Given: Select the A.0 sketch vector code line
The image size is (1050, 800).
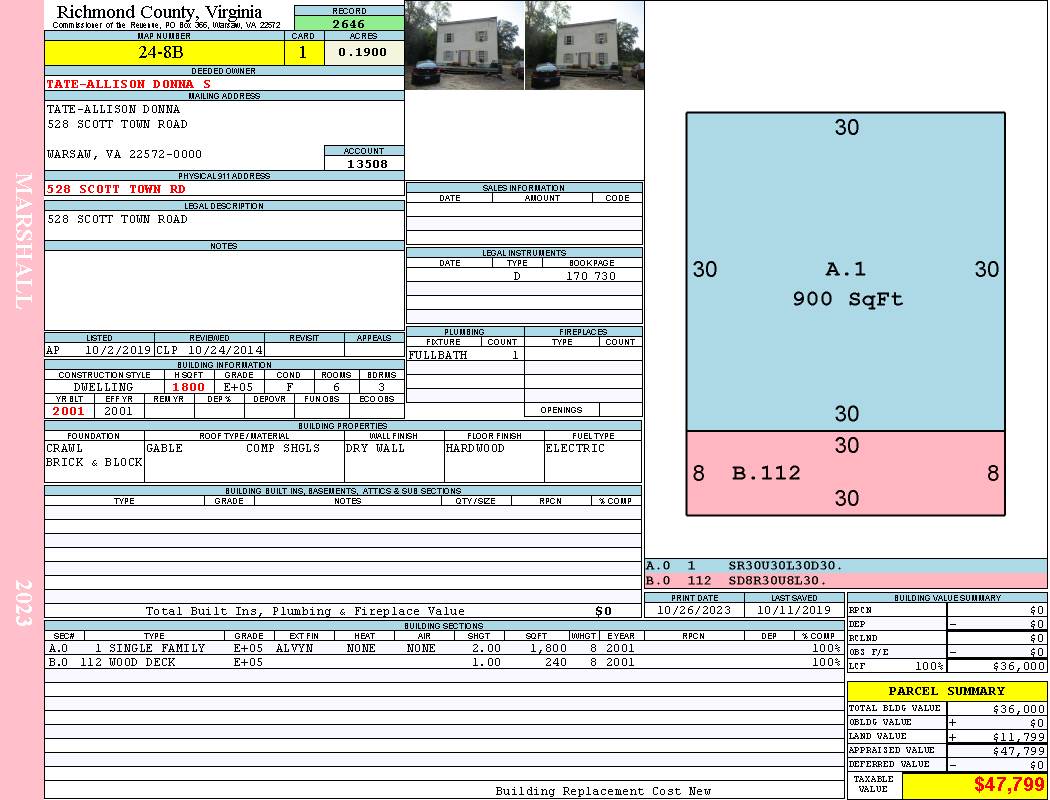Looking at the screenshot, I should click(x=846, y=566).
